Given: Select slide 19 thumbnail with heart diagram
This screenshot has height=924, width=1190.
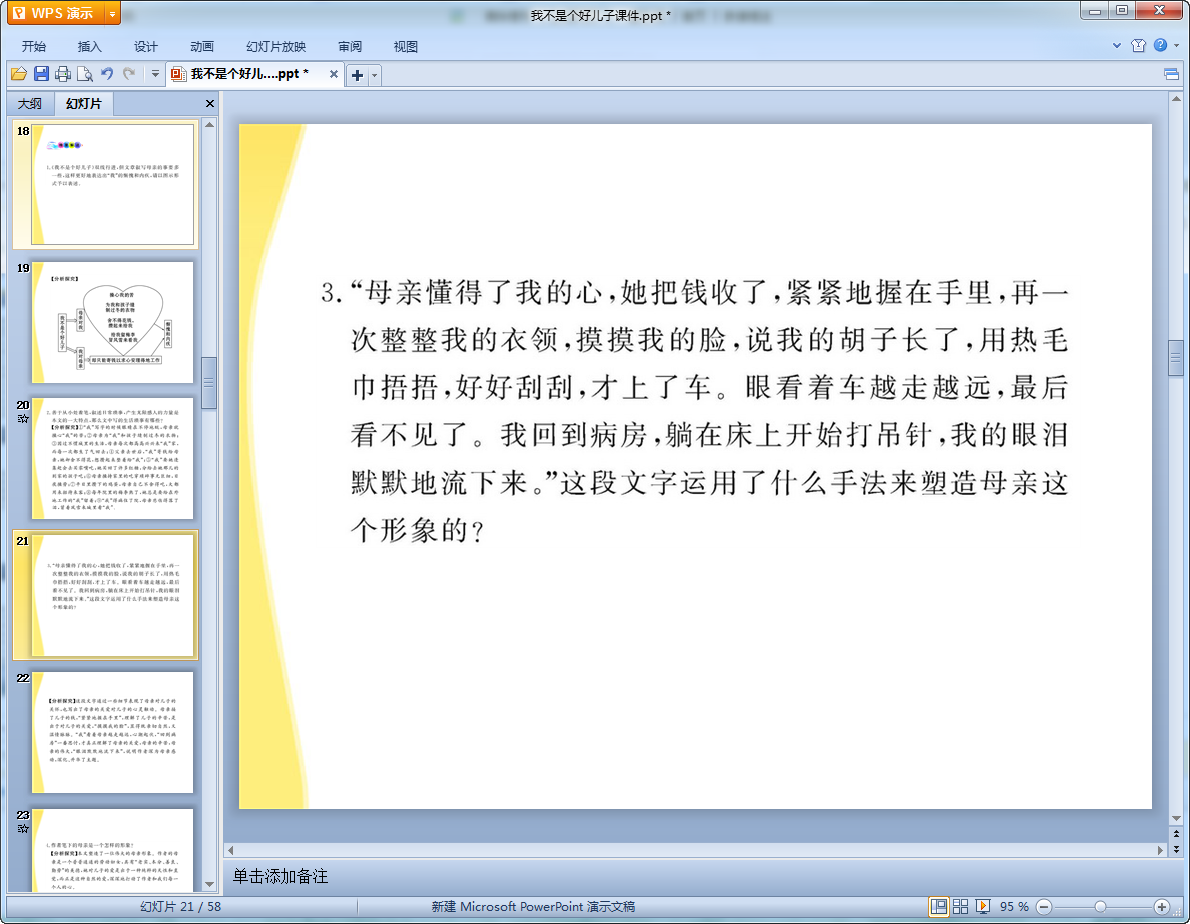Looking at the screenshot, I should pos(112,322).
